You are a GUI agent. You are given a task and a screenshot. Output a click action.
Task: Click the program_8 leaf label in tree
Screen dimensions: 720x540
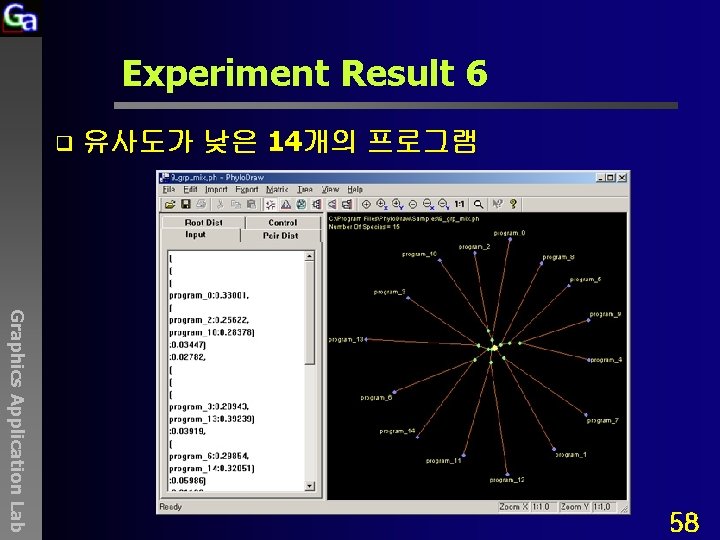coord(558,257)
